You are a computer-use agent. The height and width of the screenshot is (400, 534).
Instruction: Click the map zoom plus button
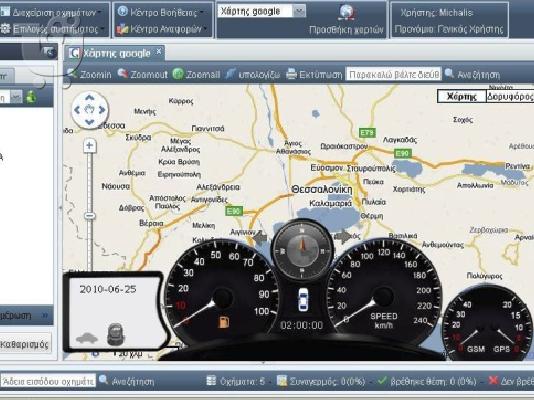pos(89,146)
